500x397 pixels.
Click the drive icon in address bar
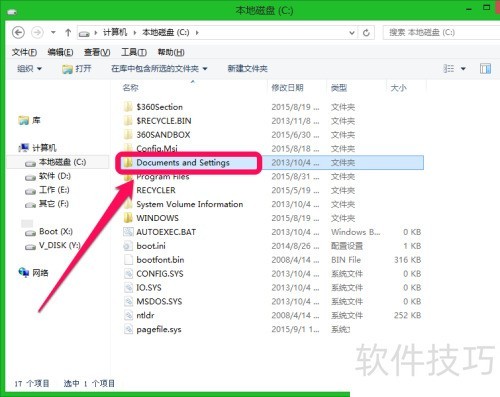pos(84,33)
